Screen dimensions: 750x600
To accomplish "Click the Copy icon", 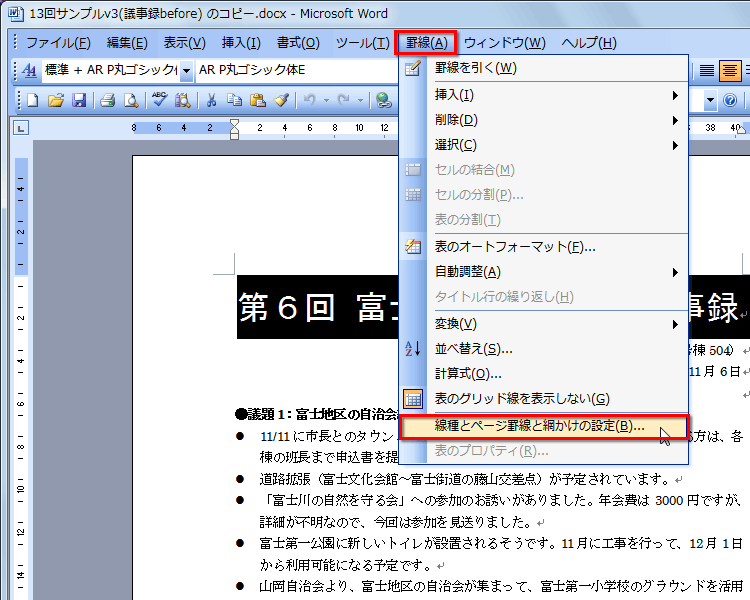I will (x=234, y=100).
